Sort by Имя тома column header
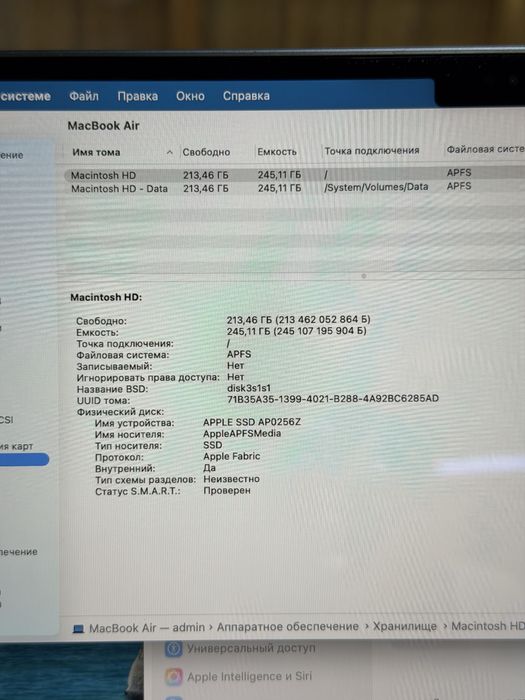The width and height of the screenshot is (525, 700). 96,152
